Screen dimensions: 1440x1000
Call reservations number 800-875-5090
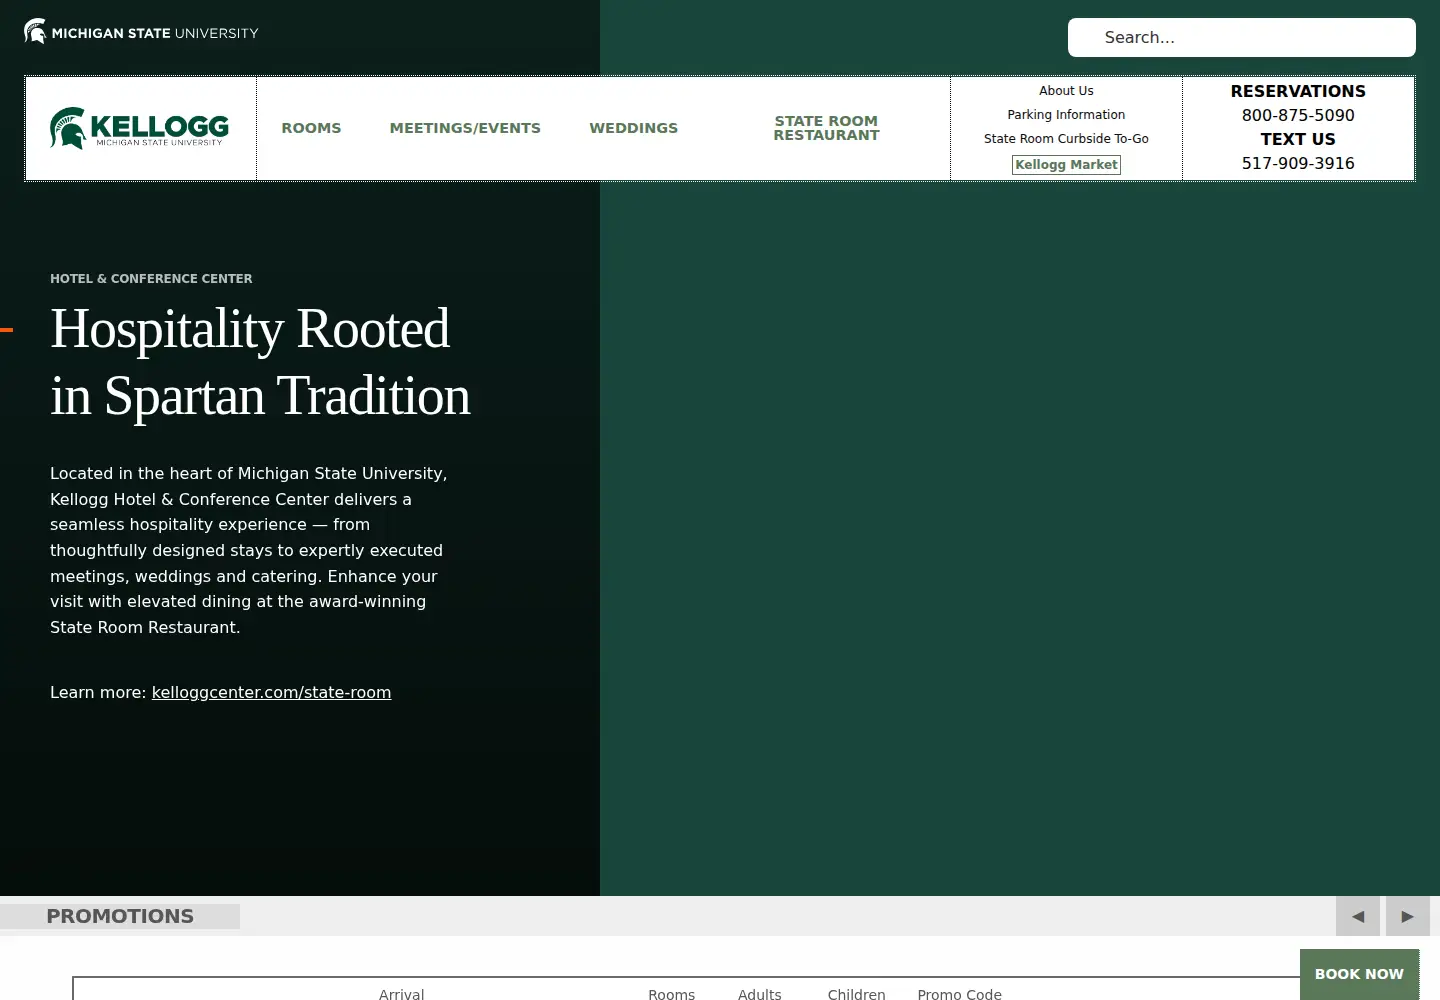[x=1298, y=115]
